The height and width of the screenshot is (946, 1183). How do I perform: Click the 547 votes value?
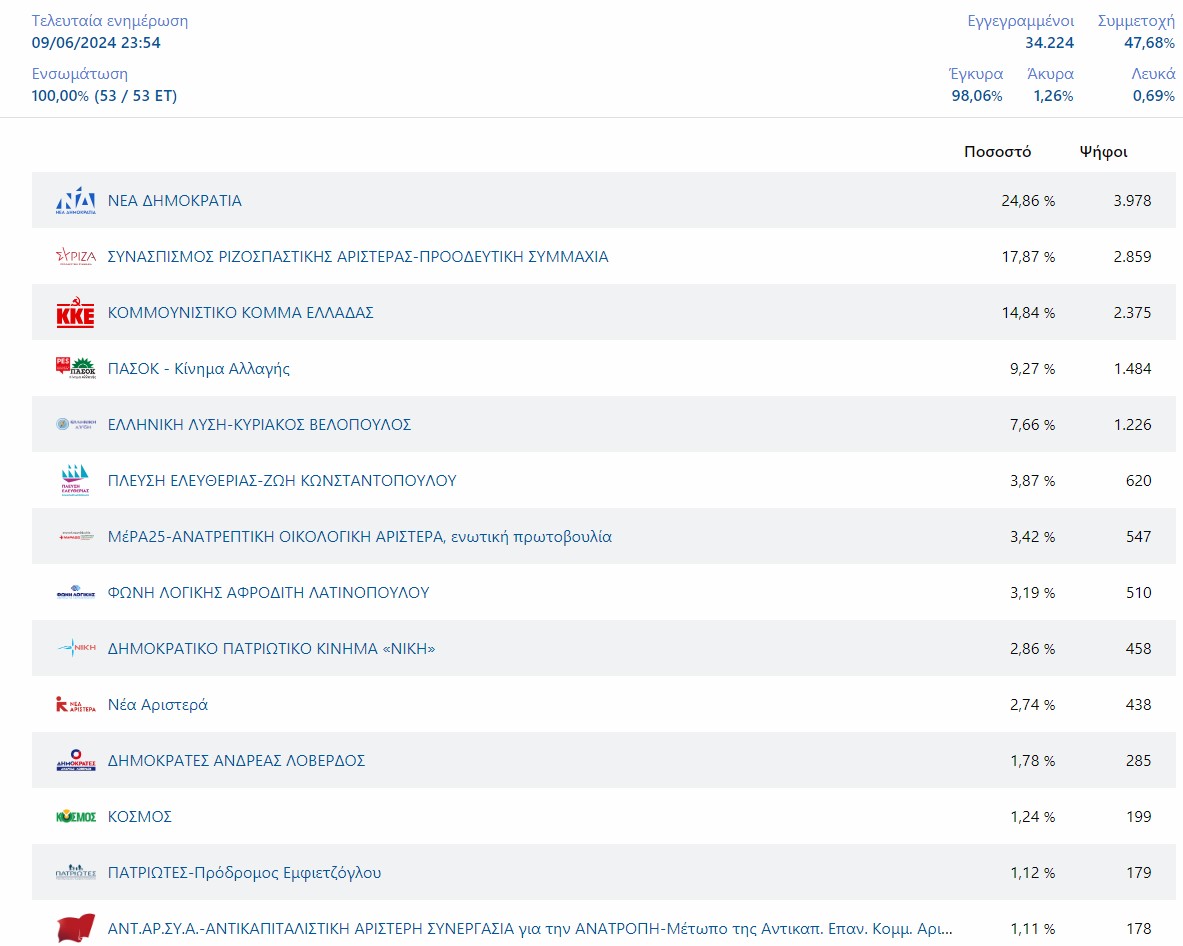click(1138, 536)
